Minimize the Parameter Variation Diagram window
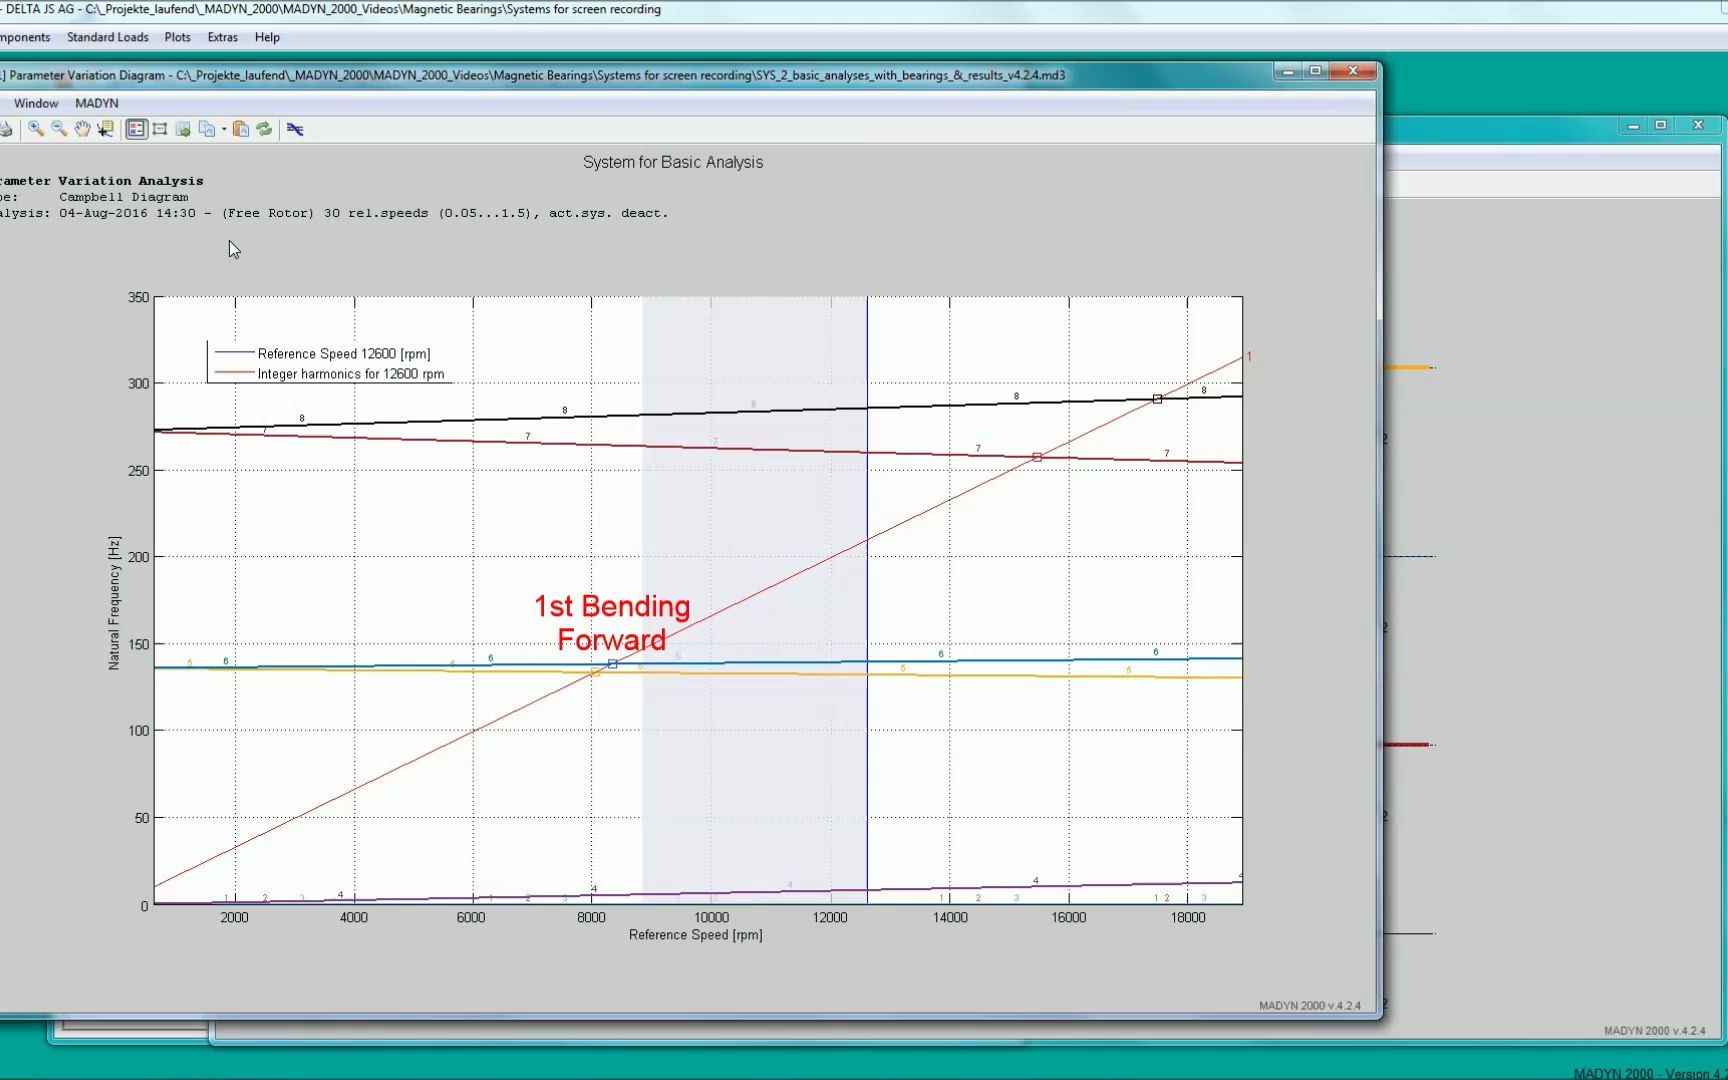Screen dimensions: 1728x1080 click(x=1288, y=71)
